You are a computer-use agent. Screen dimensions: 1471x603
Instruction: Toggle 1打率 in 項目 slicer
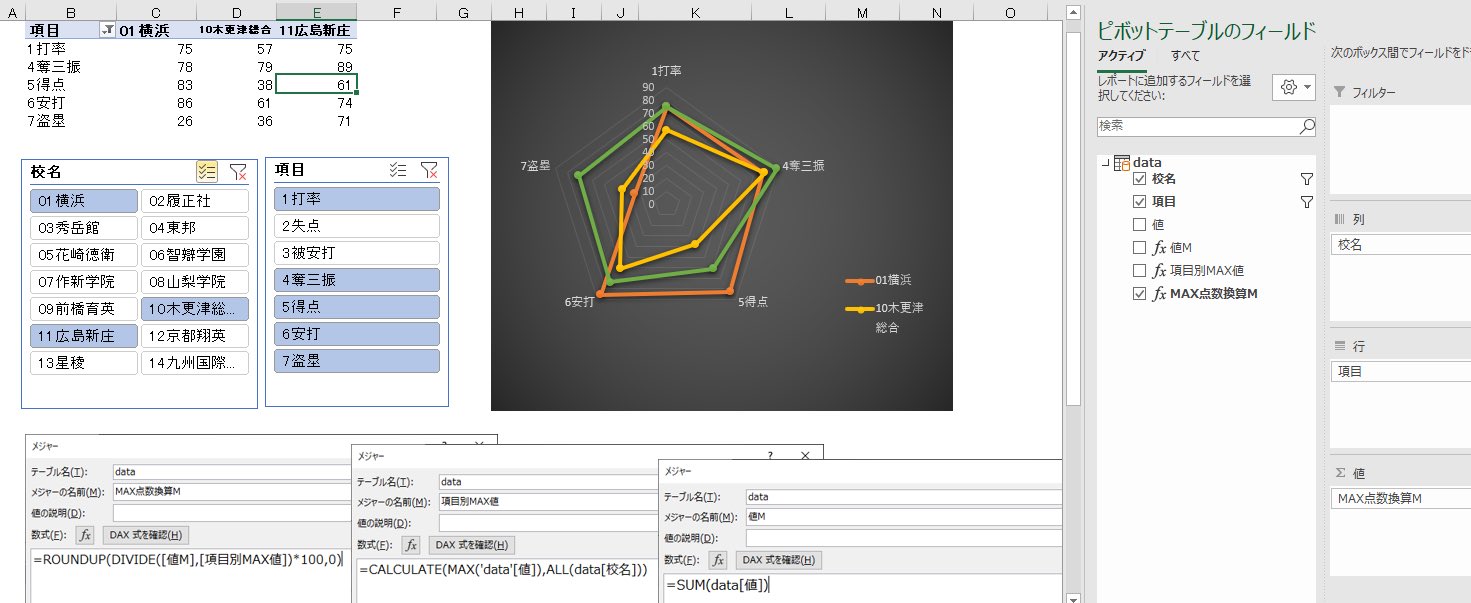click(357, 199)
